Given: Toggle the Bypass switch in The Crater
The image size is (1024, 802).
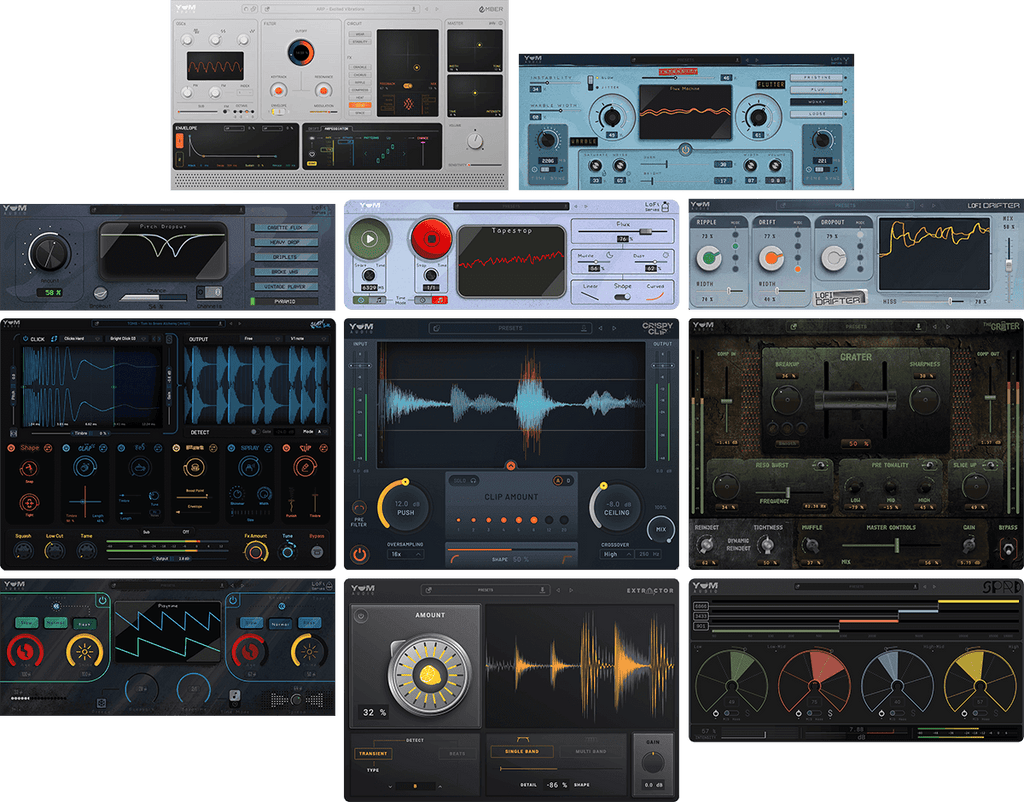Looking at the screenshot, I should (x=1008, y=547).
